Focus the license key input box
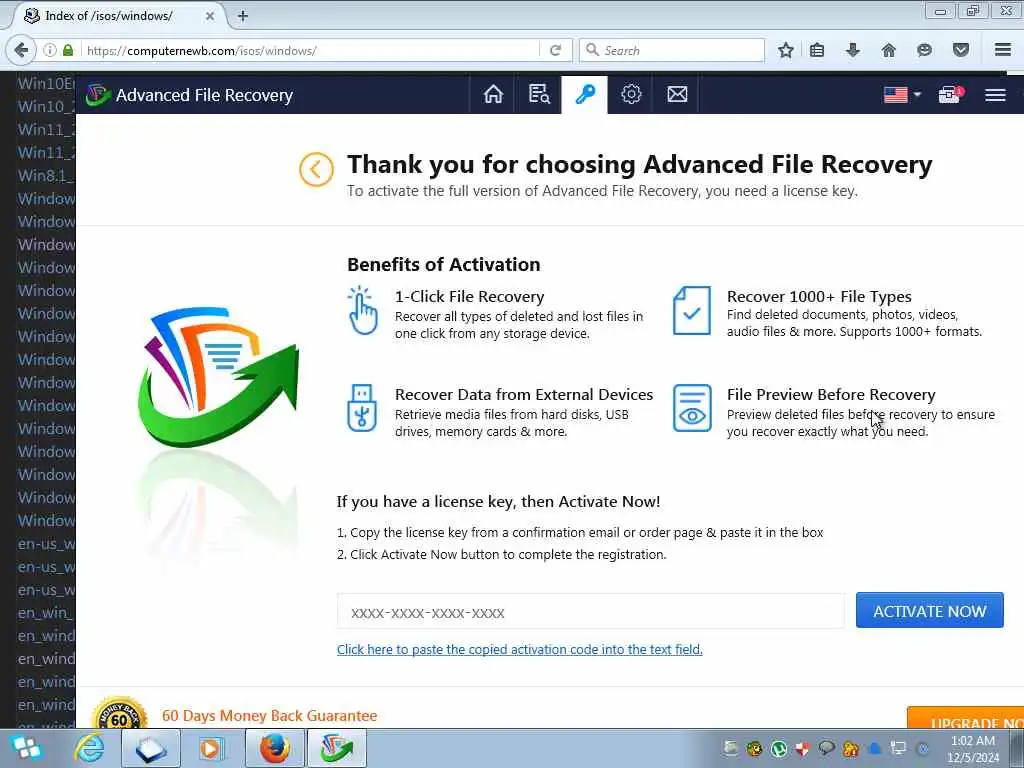The width and height of the screenshot is (1024, 768). point(590,611)
